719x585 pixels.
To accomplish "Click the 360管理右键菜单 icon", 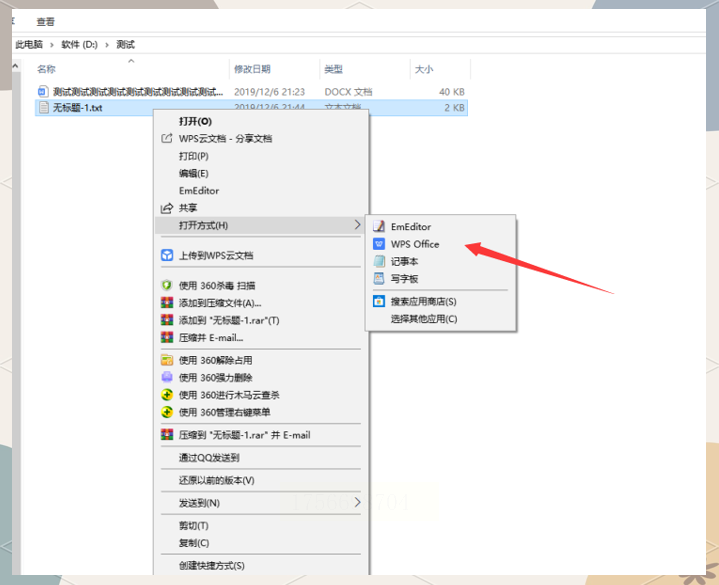I will (167, 412).
